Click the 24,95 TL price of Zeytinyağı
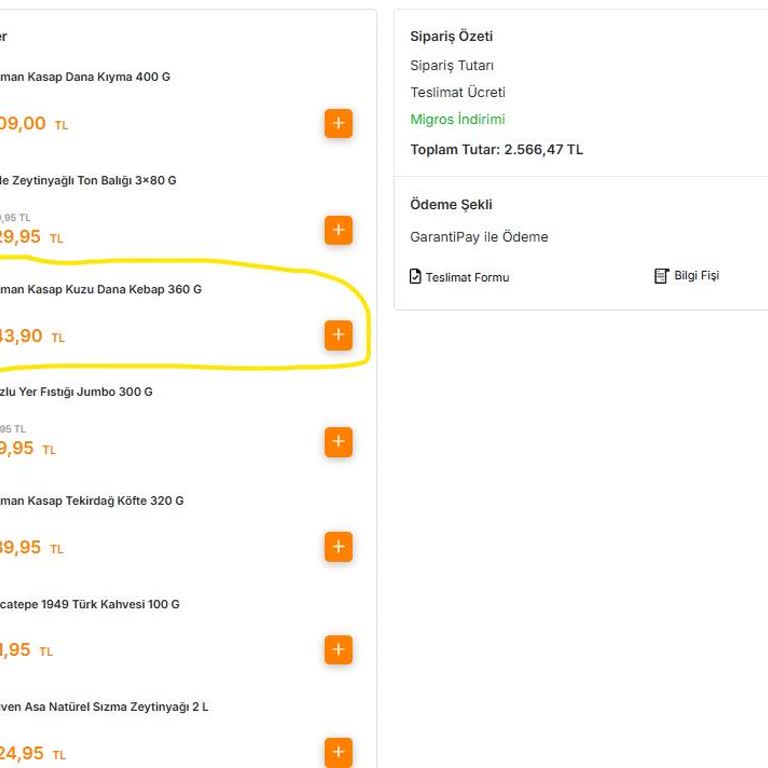768x768 pixels. pyautogui.click(x=33, y=754)
